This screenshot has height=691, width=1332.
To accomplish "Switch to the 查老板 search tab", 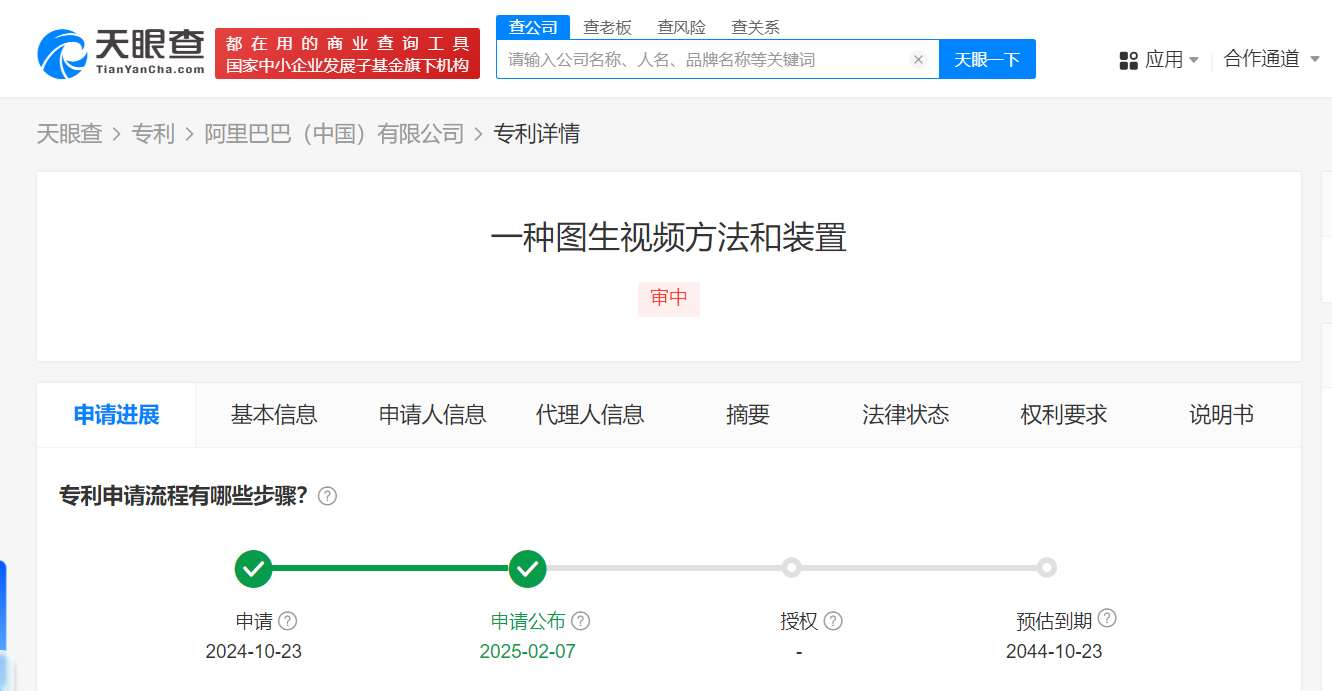I will click(607, 27).
